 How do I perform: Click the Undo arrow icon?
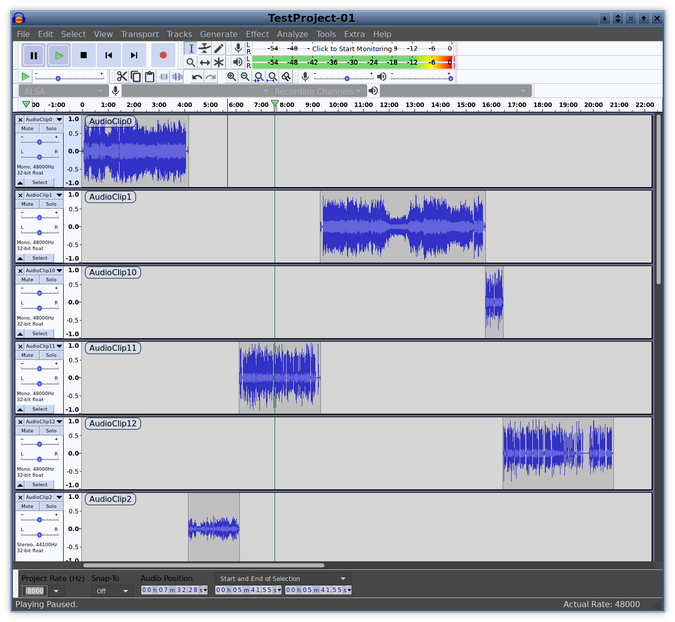click(x=197, y=76)
